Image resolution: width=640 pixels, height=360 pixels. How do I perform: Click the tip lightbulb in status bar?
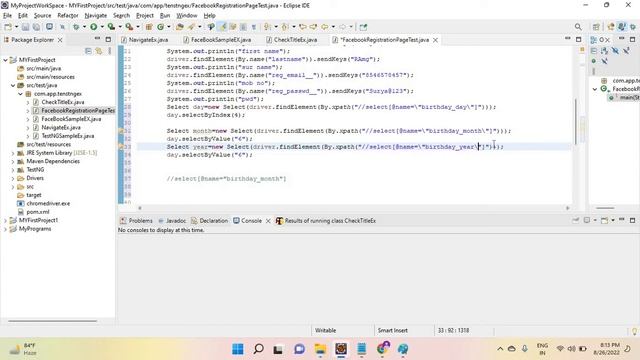635,331
